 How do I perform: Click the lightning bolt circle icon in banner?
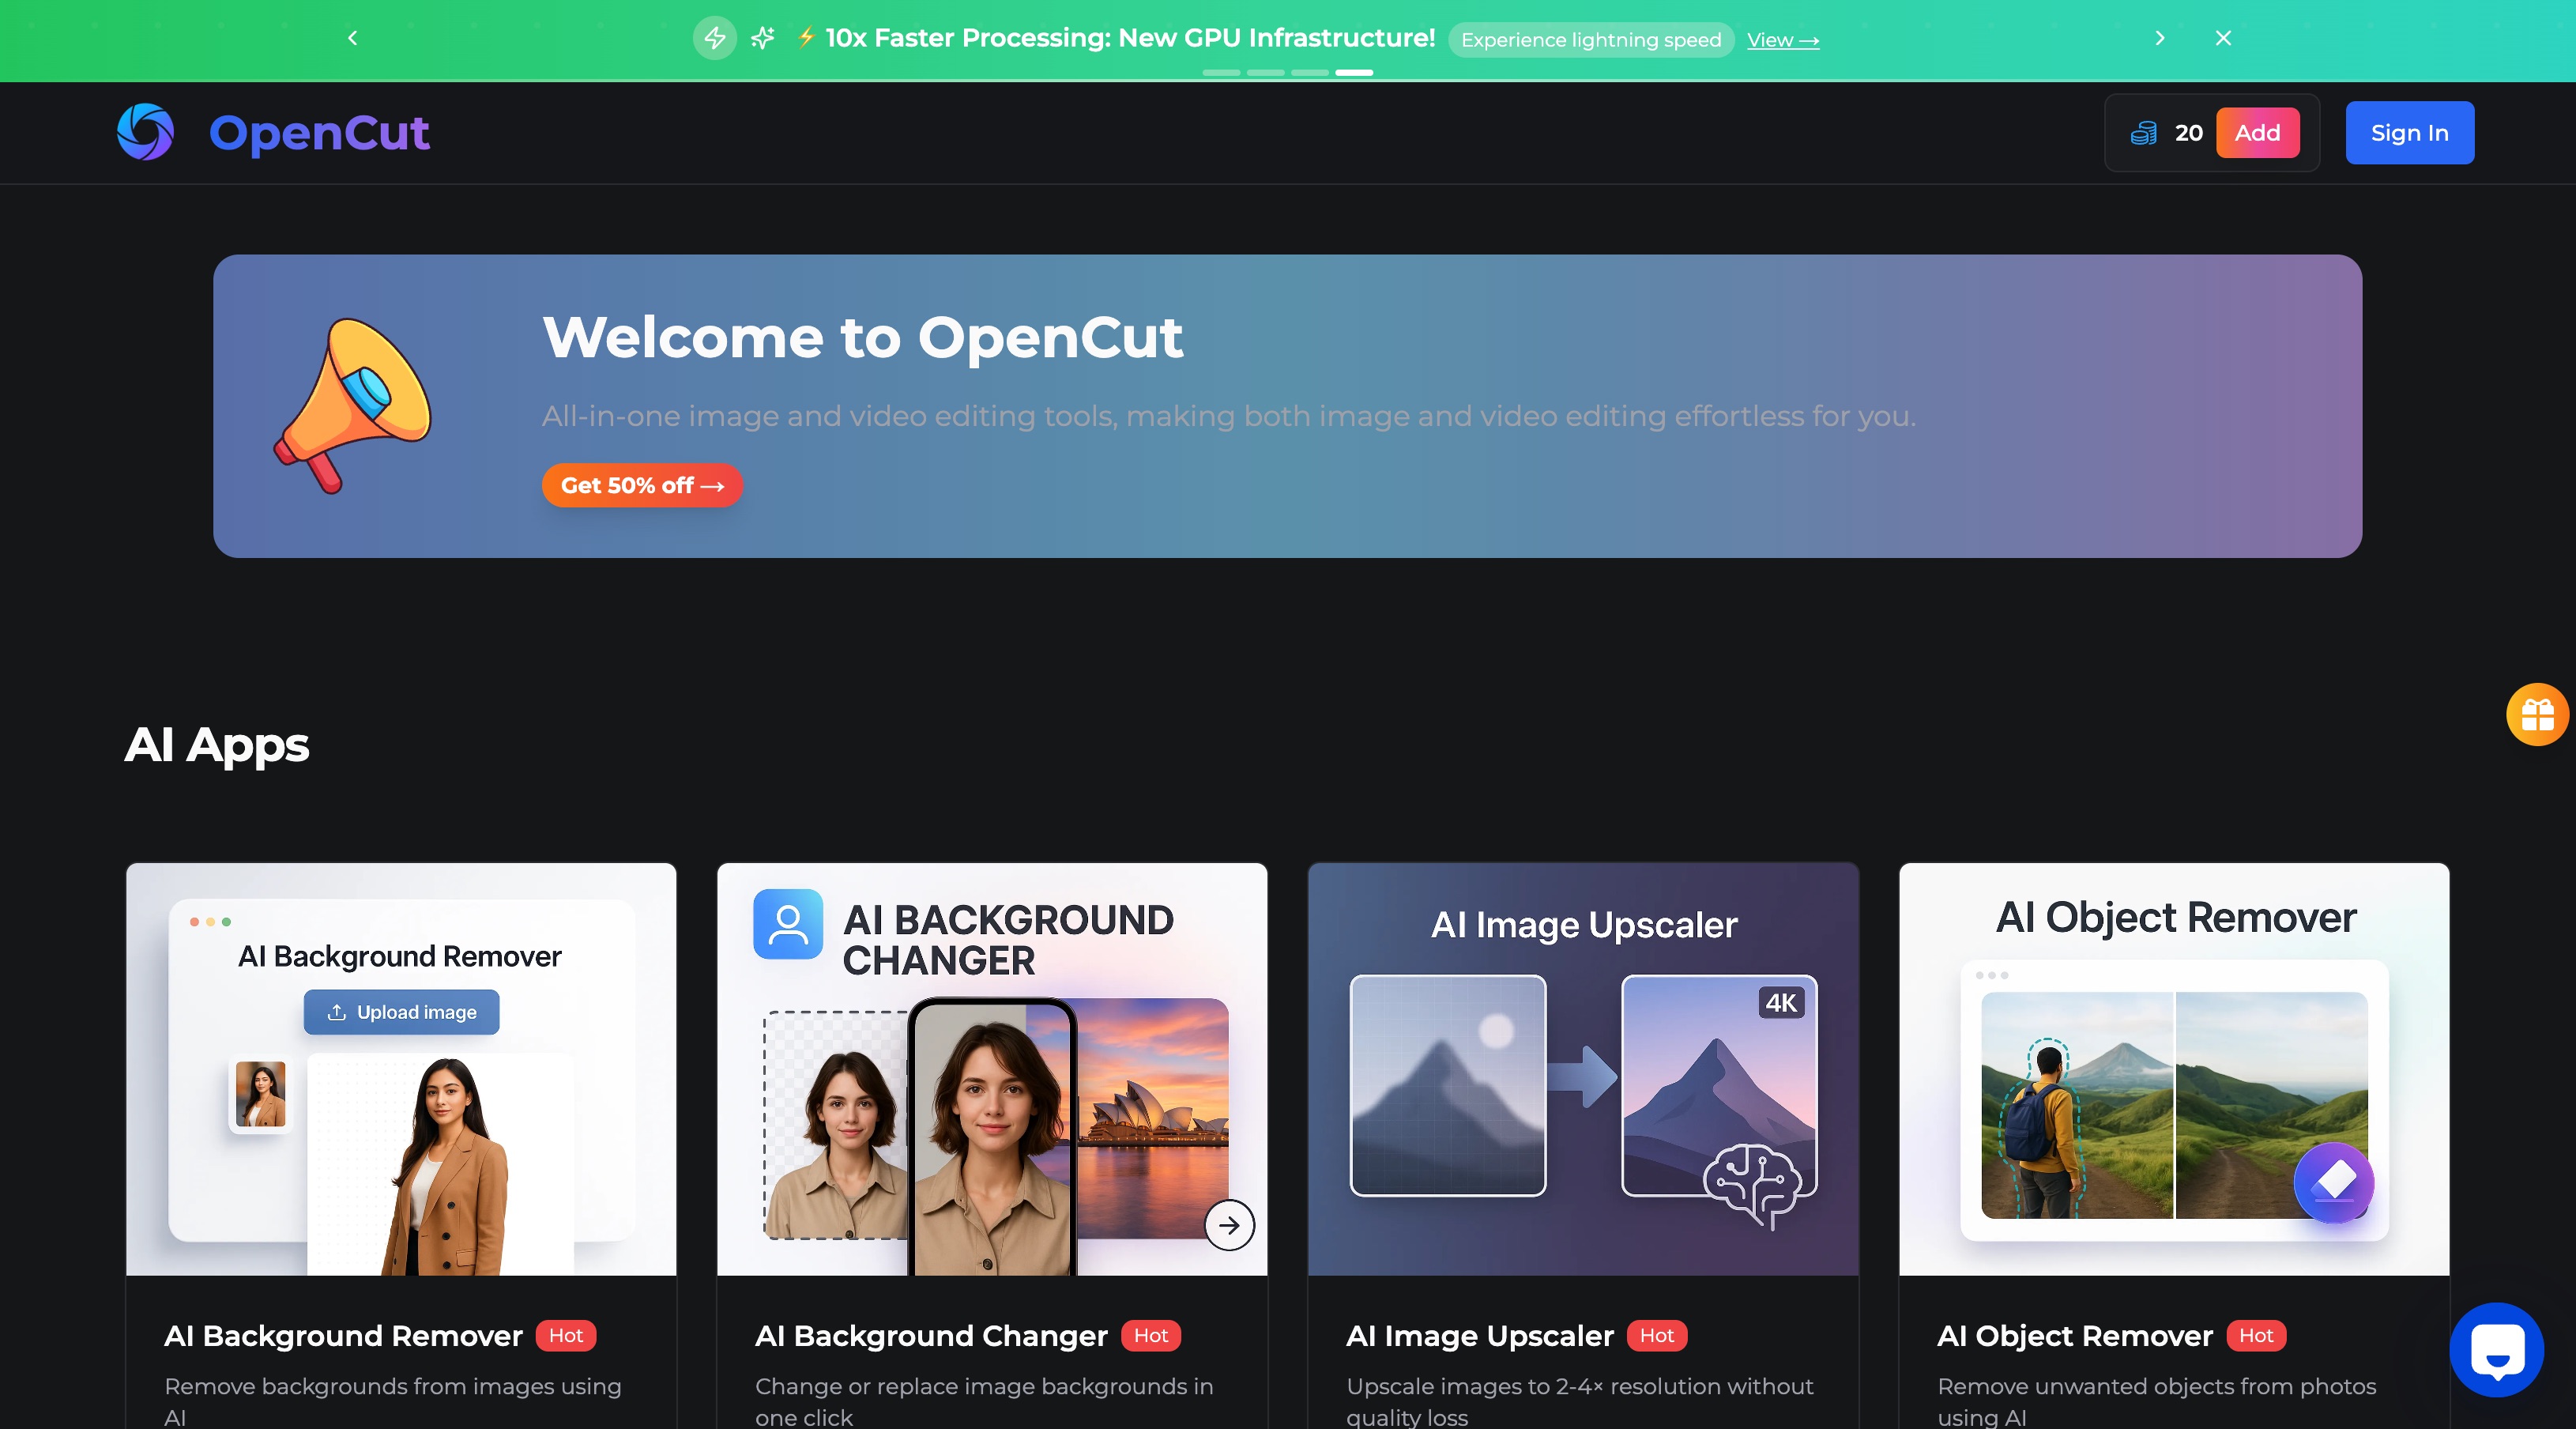coord(714,38)
